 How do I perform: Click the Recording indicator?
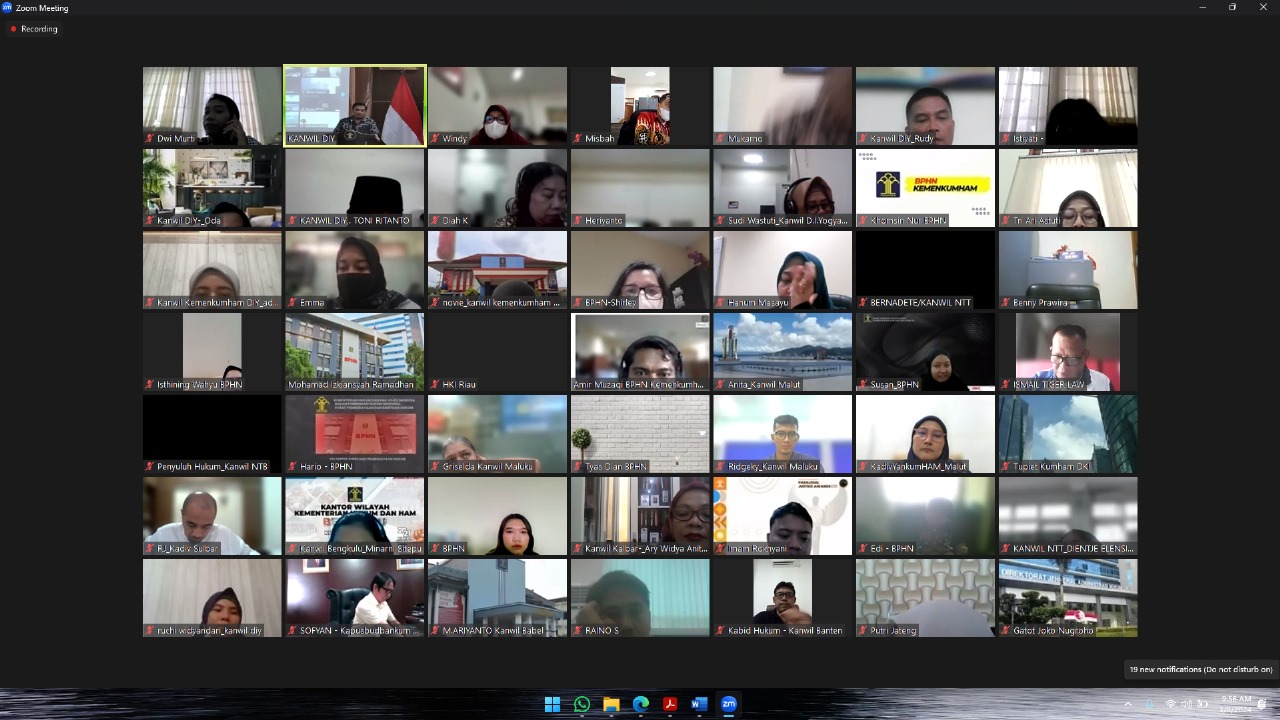pos(34,29)
